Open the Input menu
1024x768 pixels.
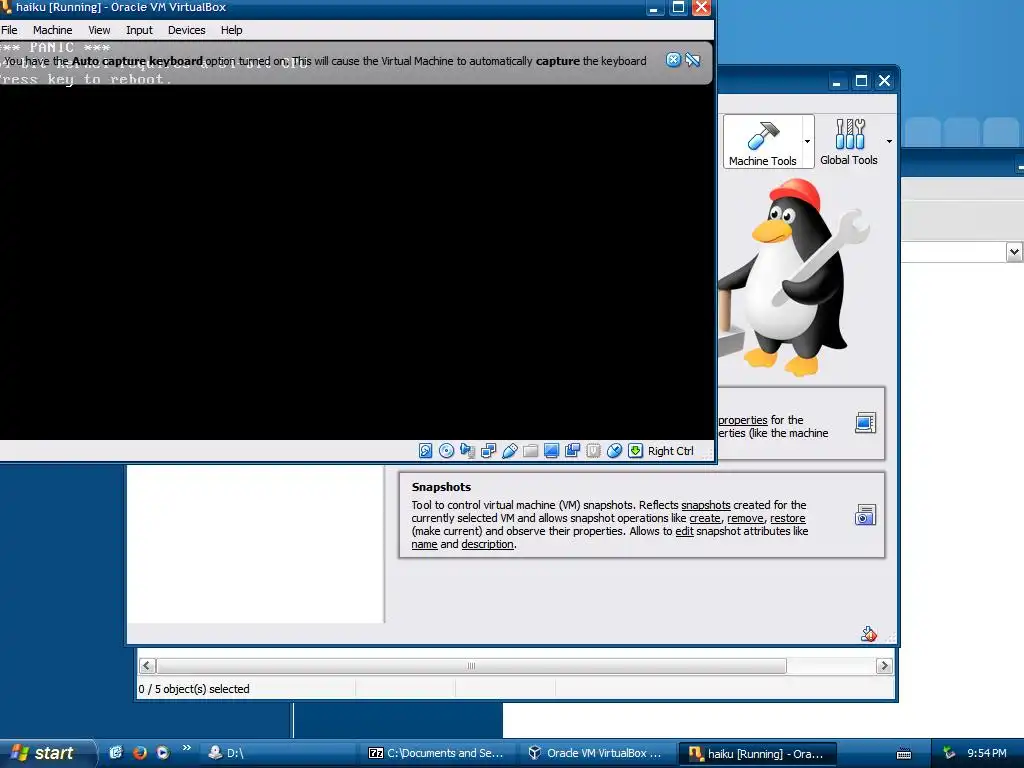coord(139,30)
